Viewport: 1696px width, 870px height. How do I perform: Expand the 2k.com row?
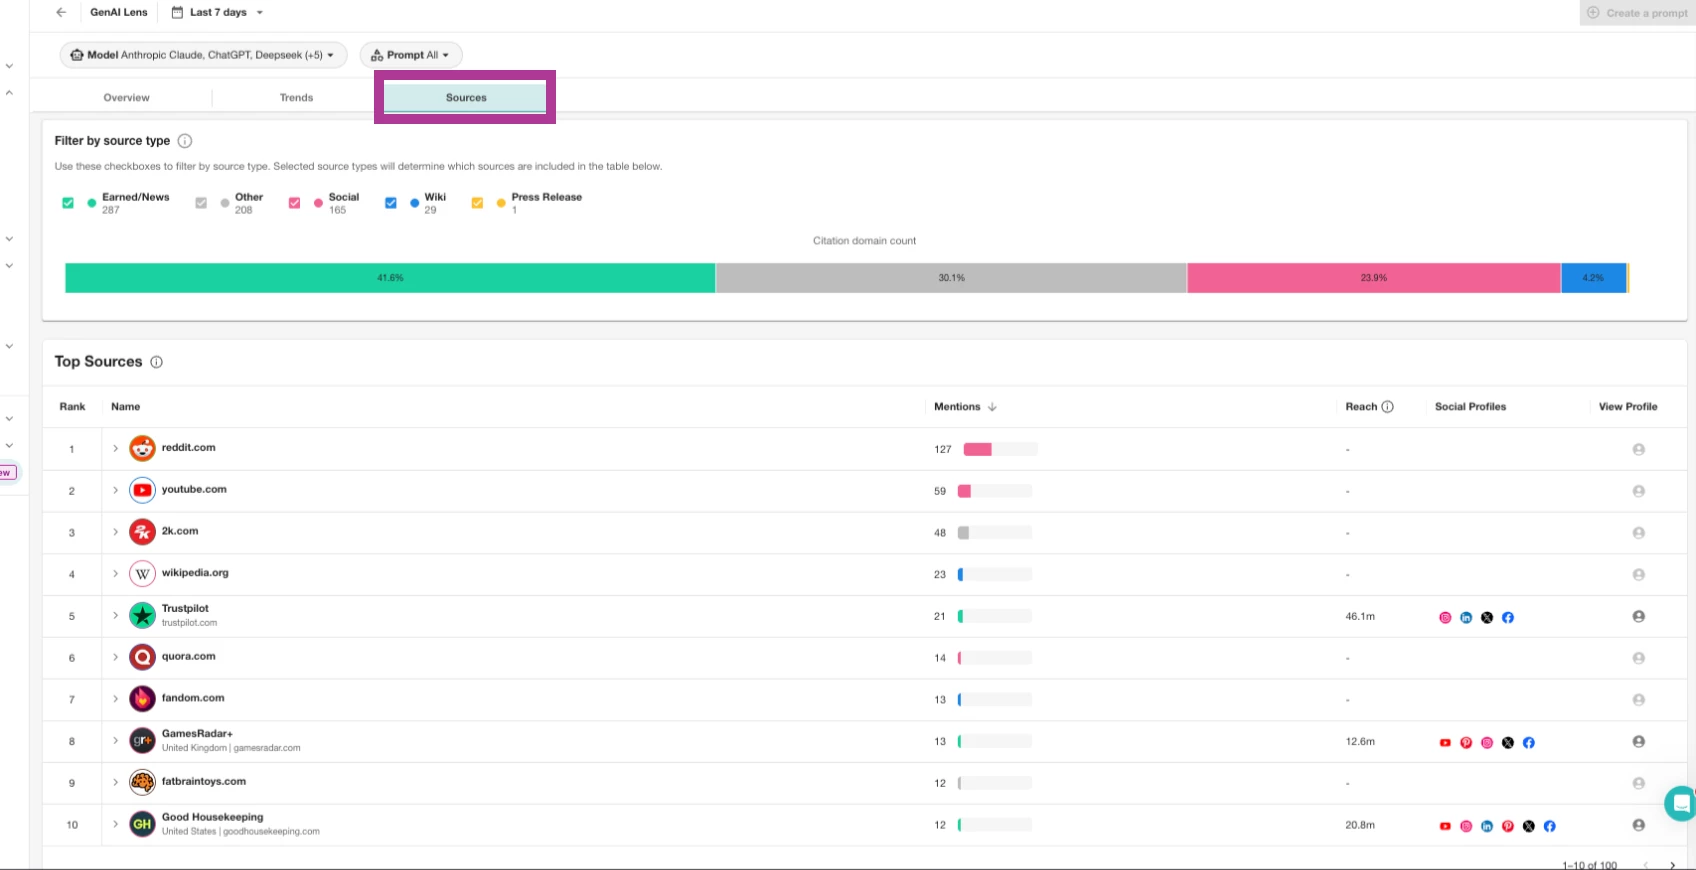coord(115,532)
